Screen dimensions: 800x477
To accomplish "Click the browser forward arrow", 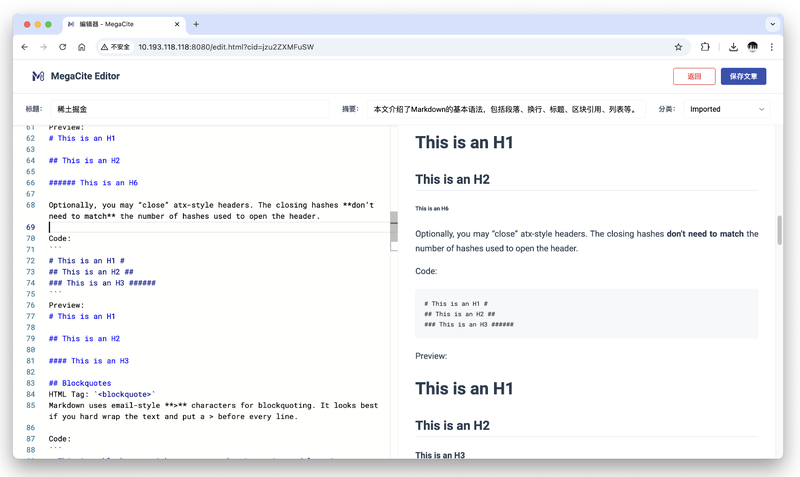I will pos(43,47).
